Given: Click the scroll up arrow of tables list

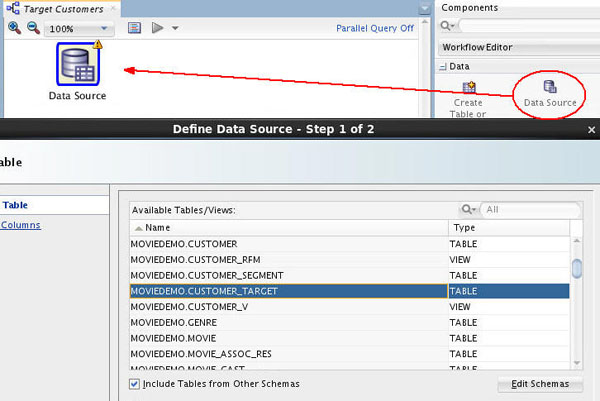Looking at the screenshot, I should 577,241.
